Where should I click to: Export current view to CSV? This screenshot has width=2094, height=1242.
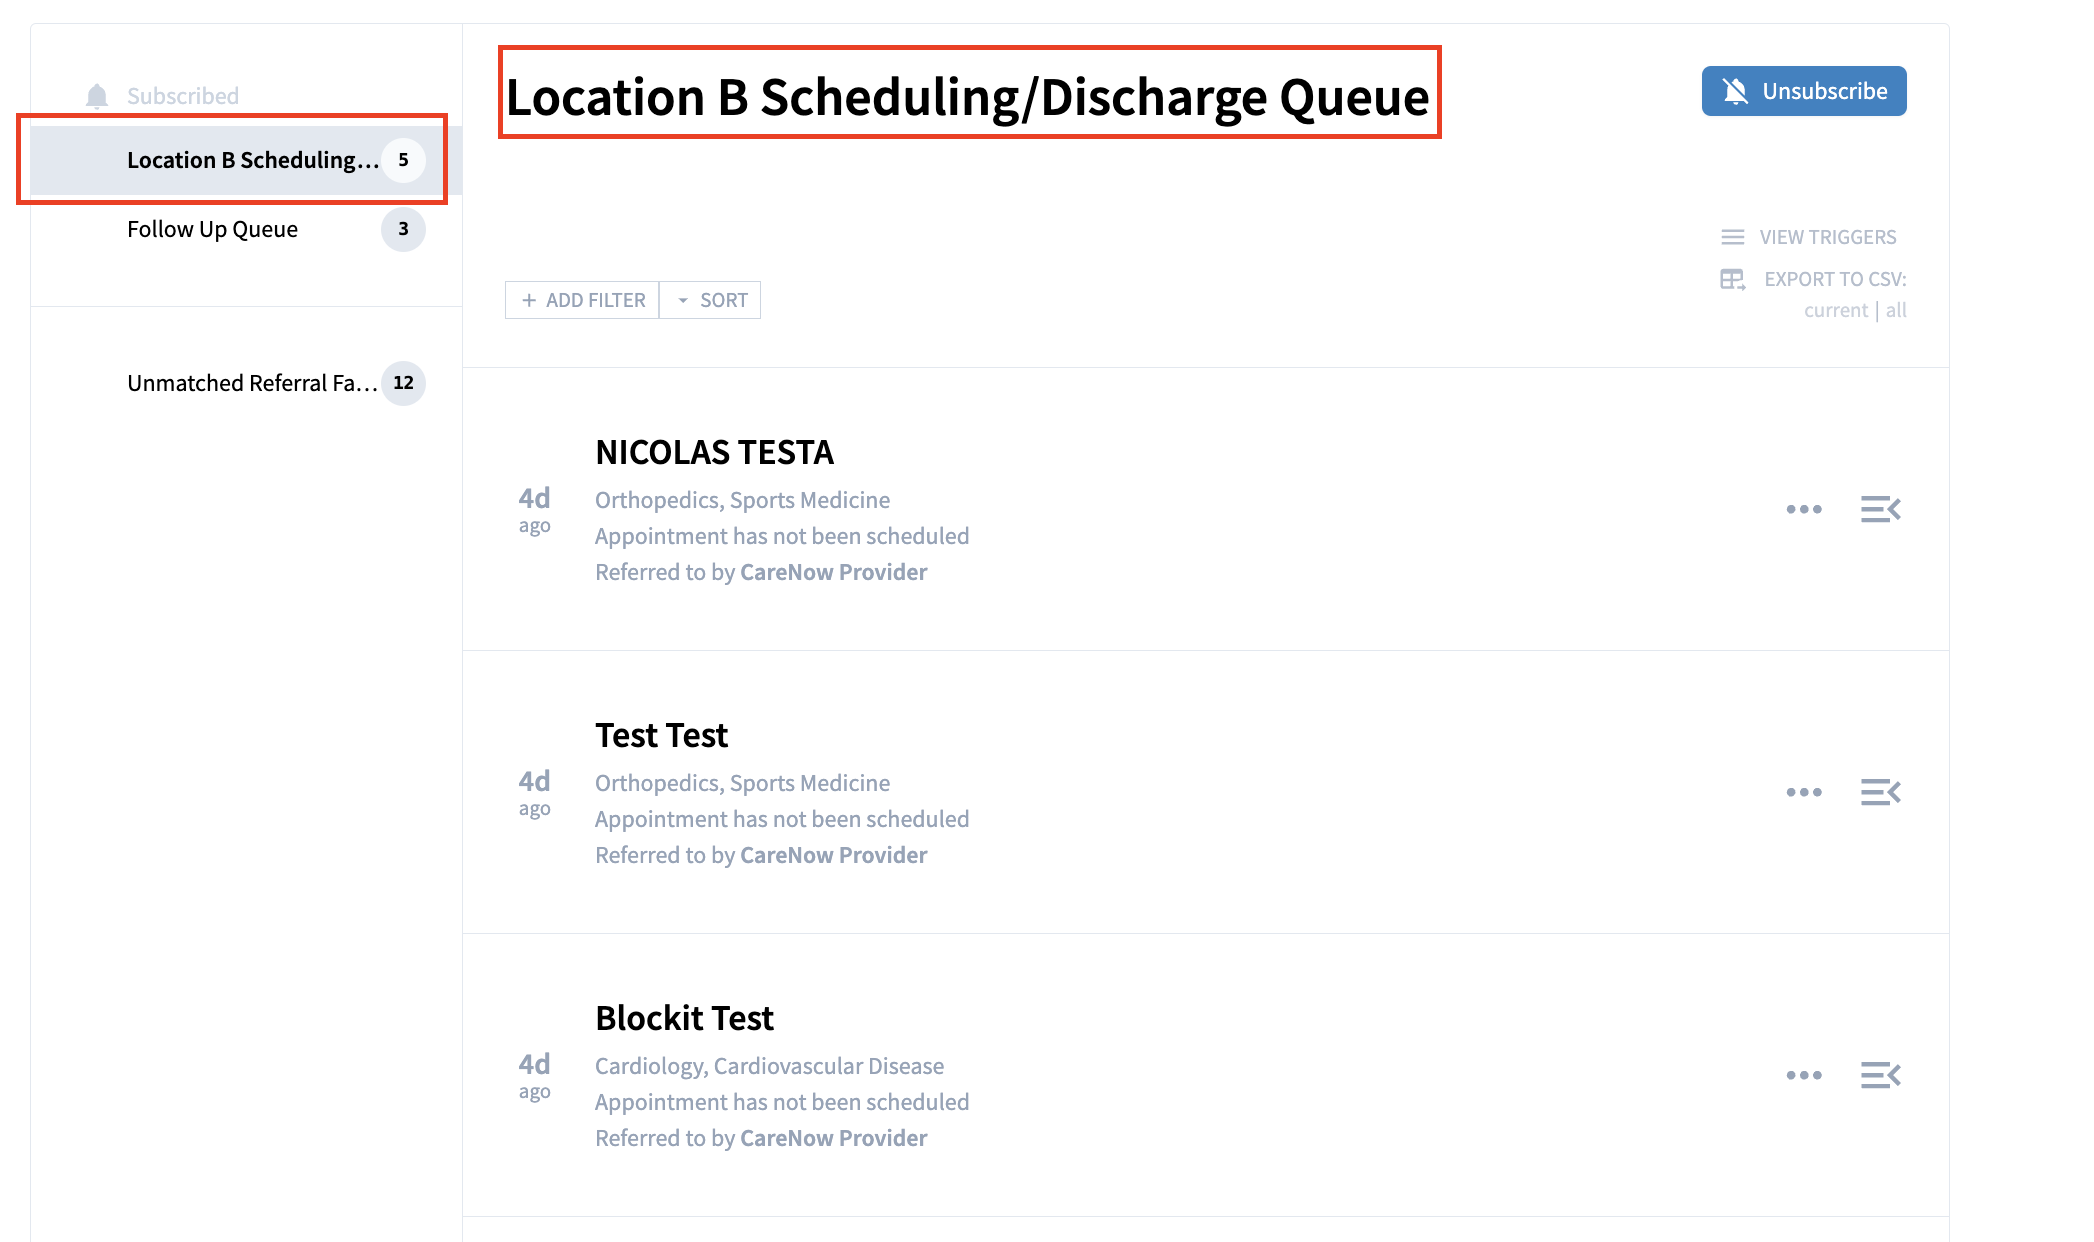(1836, 310)
